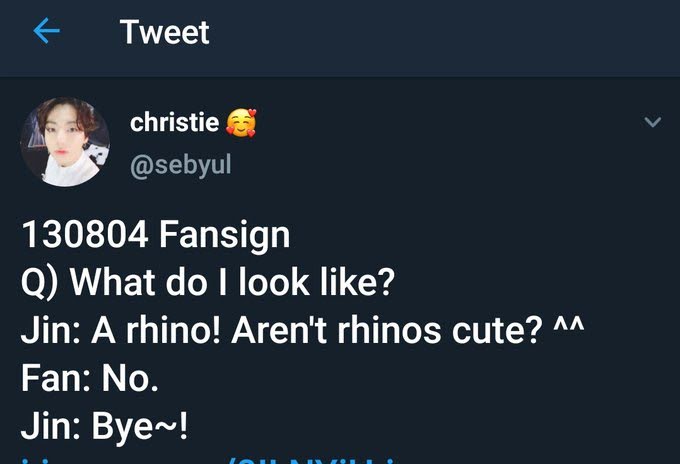Go back using the arrow icon
680x464 pixels.
(x=47, y=32)
